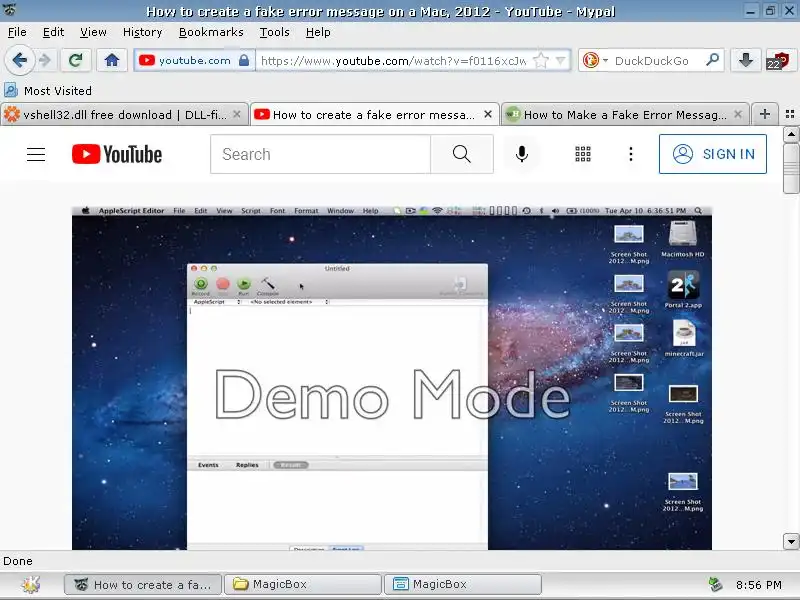Click the Mypal raccoon icon in title bar
Image resolution: width=800 pixels, height=600 pixels.
click(10, 9)
